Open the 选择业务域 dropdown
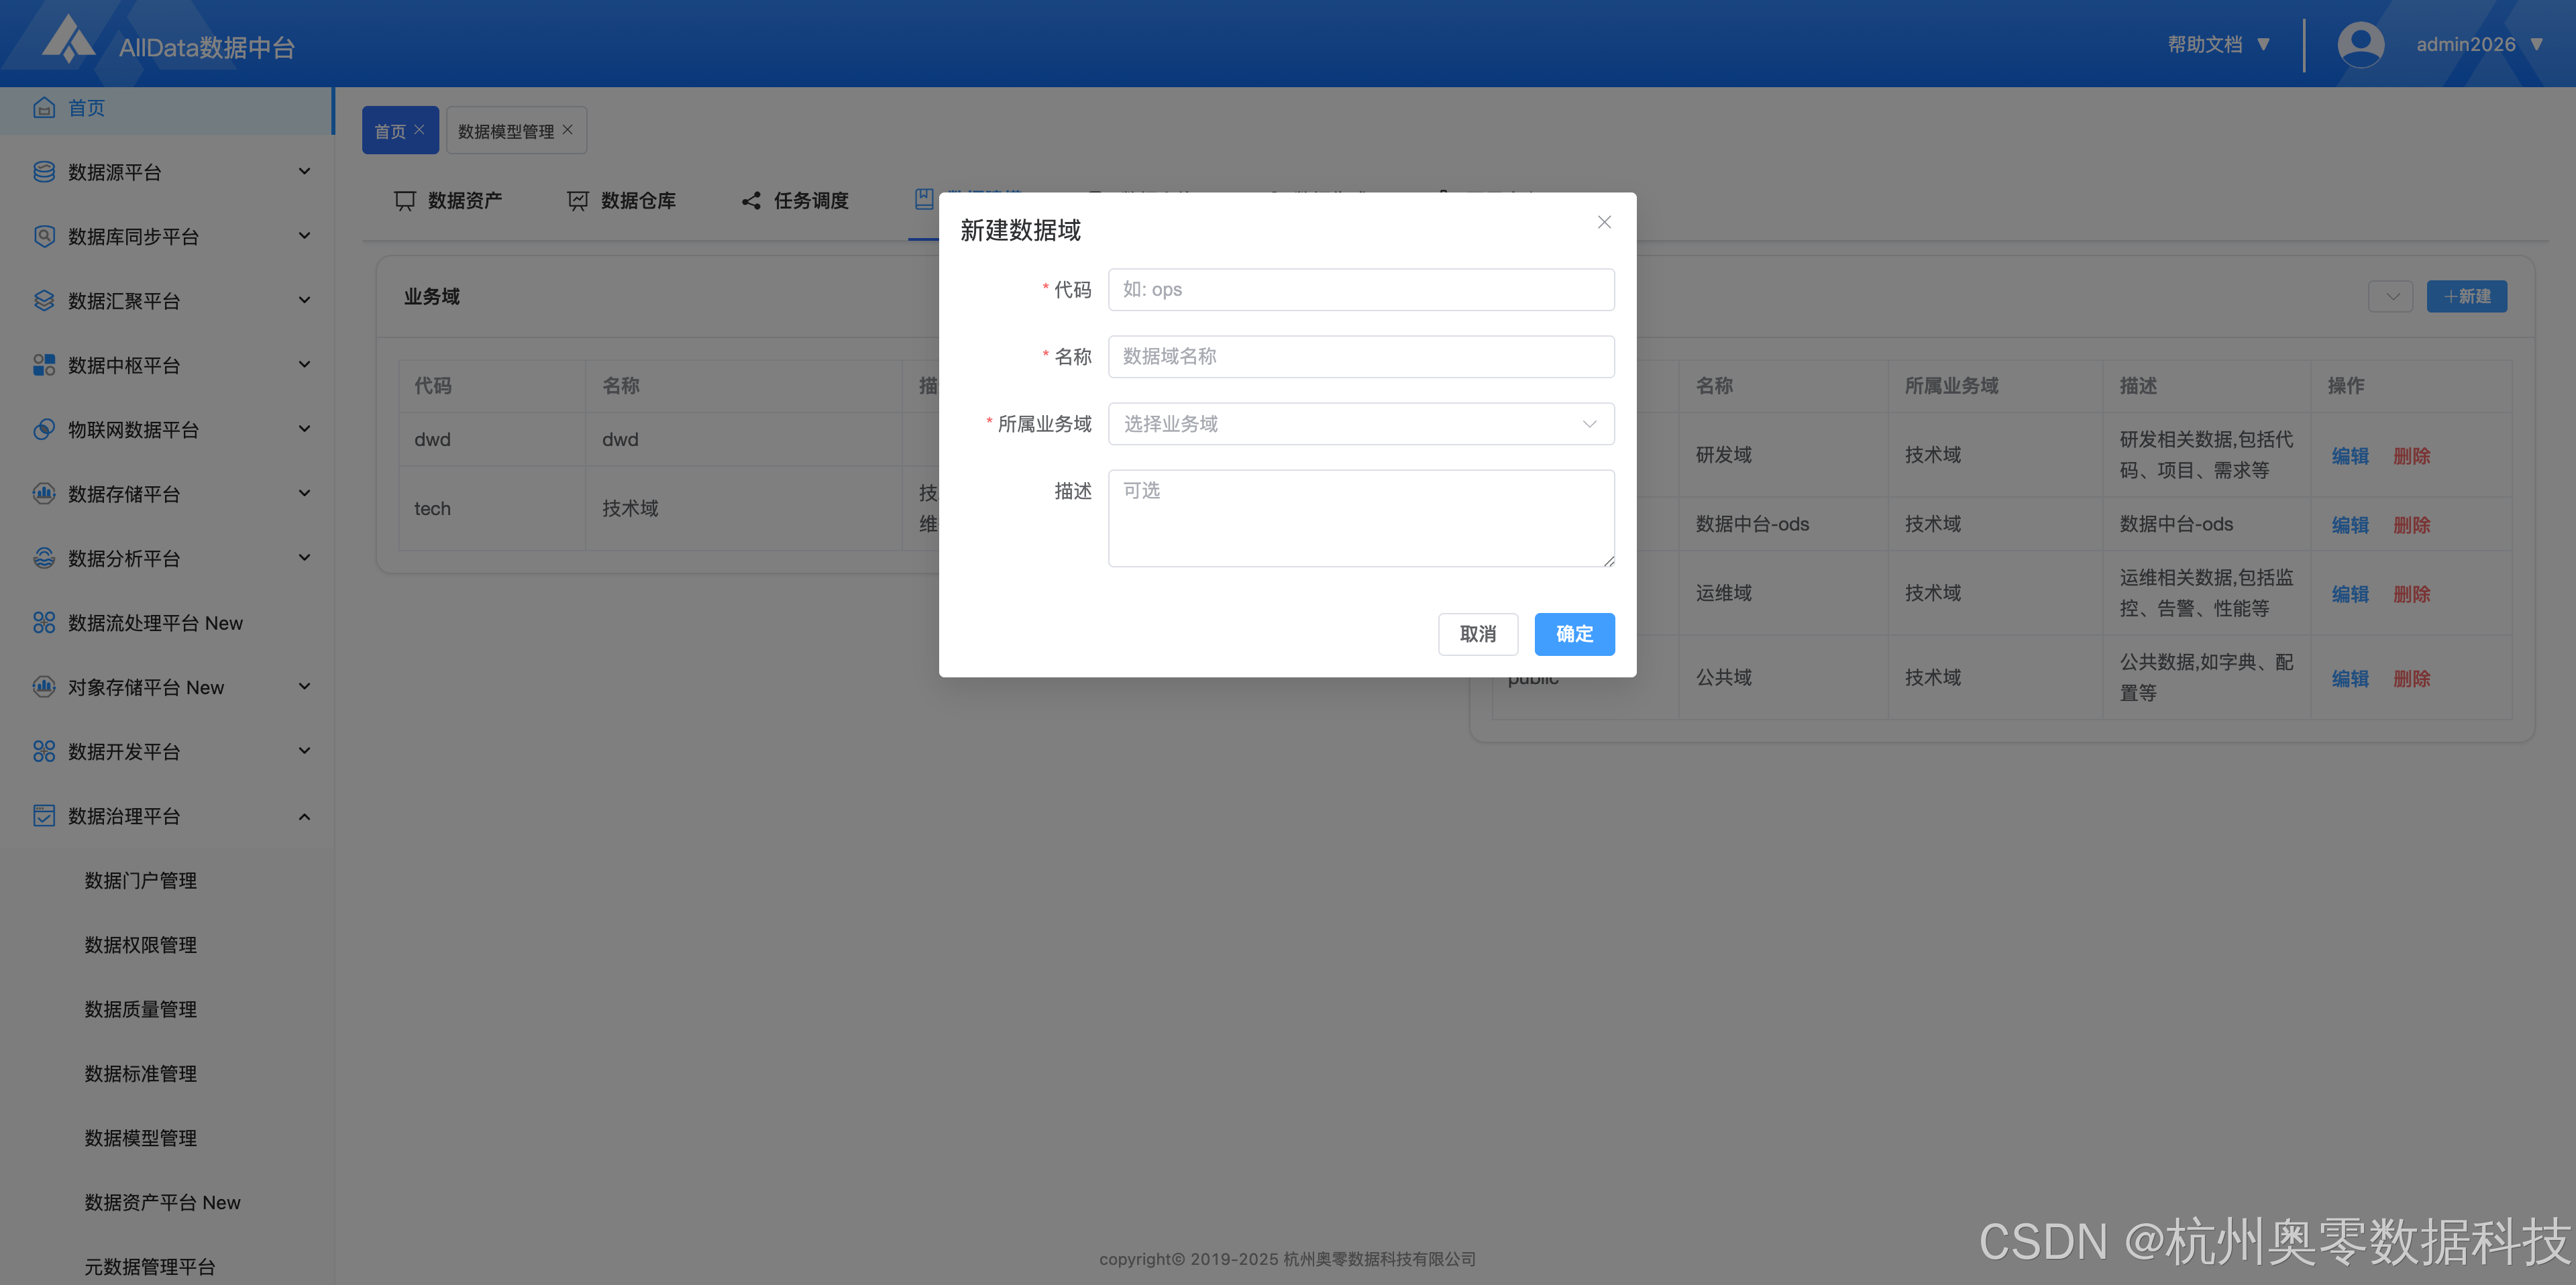This screenshot has height=1285, width=2576. pyautogui.click(x=1361, y=424)
